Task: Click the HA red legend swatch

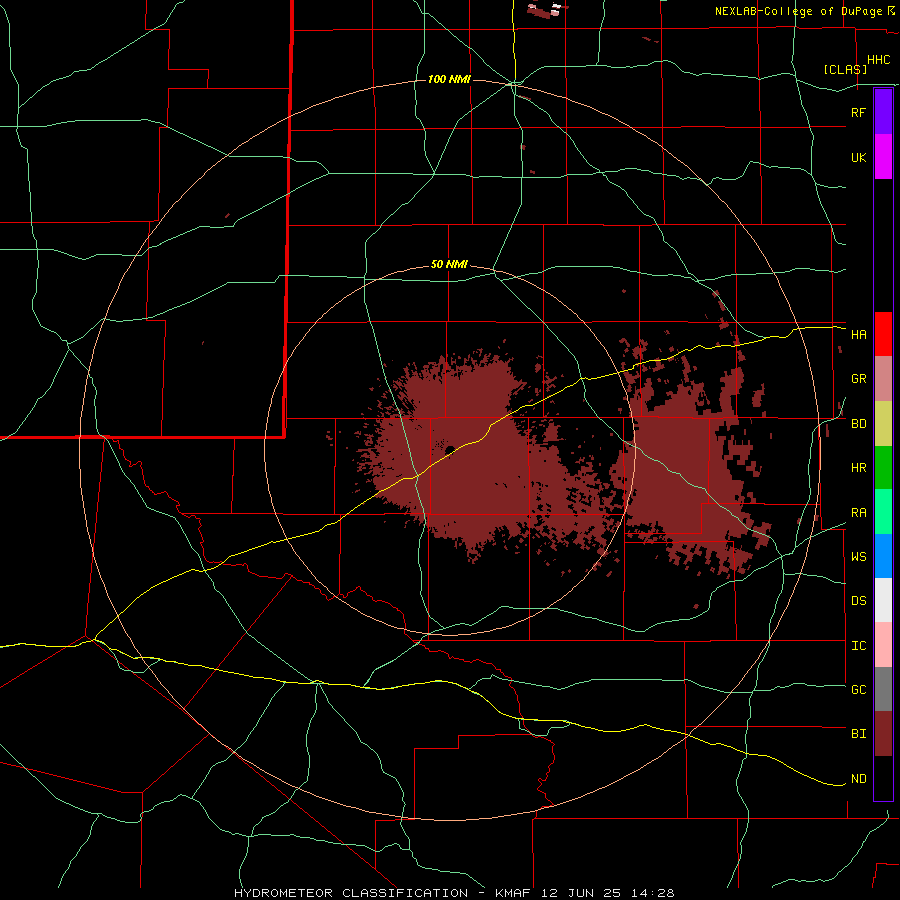Action: (x=883, y=334)
